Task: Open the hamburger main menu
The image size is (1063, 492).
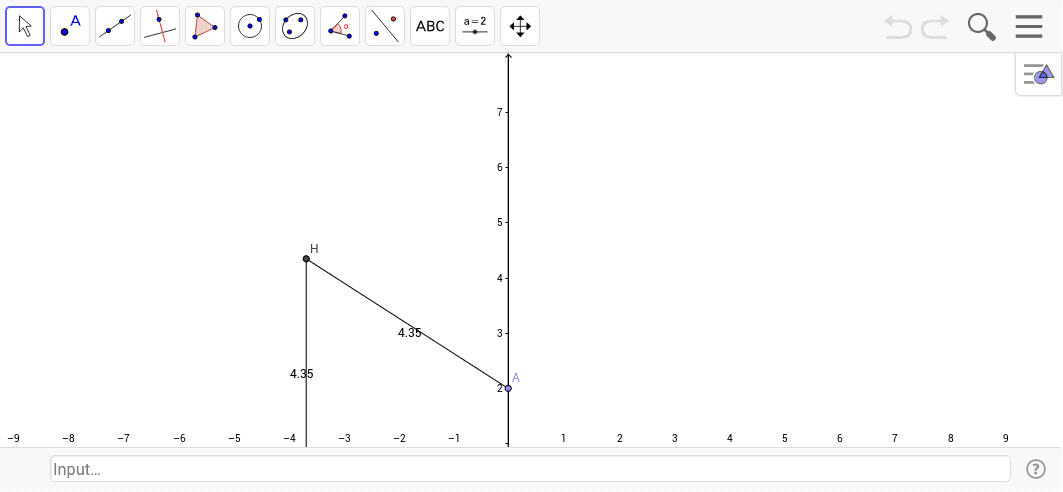Action: click(1028, 26)
